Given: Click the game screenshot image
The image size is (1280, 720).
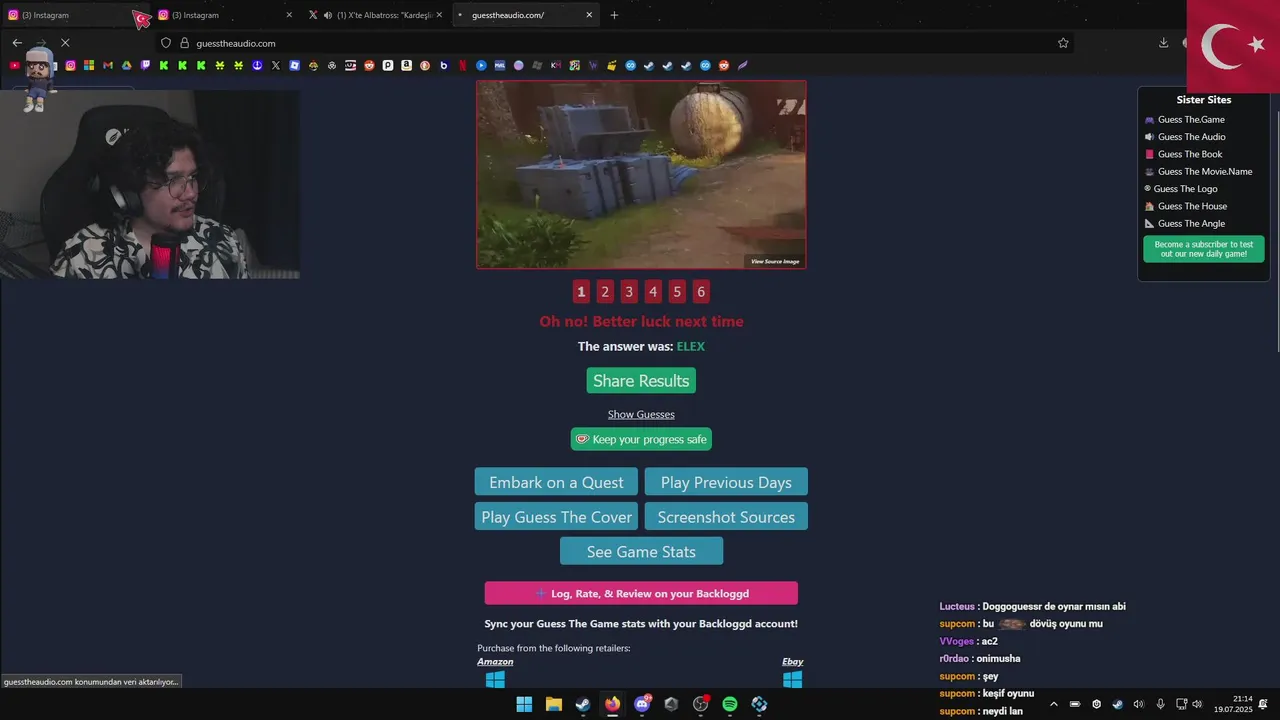Looking at the screenshot, I should (x=641, y=175).
